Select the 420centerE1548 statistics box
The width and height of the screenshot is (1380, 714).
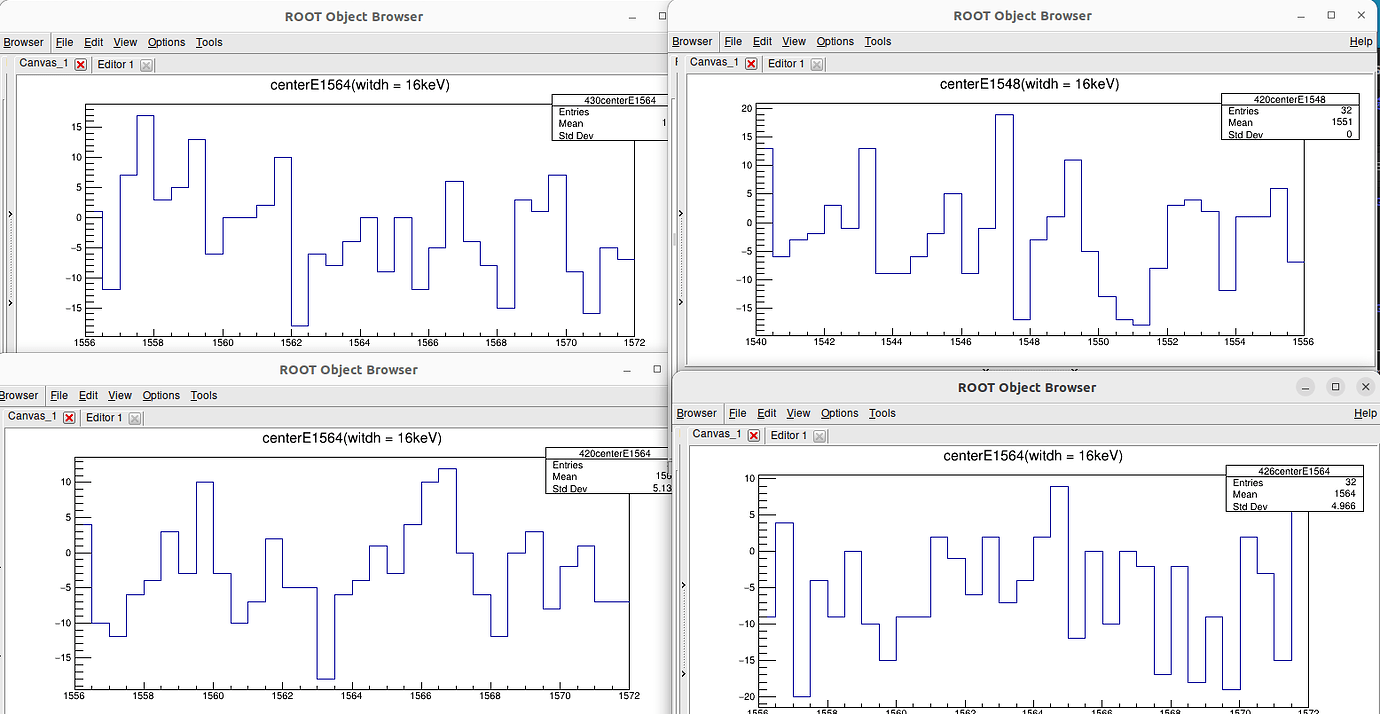(x=1289, y=117)
